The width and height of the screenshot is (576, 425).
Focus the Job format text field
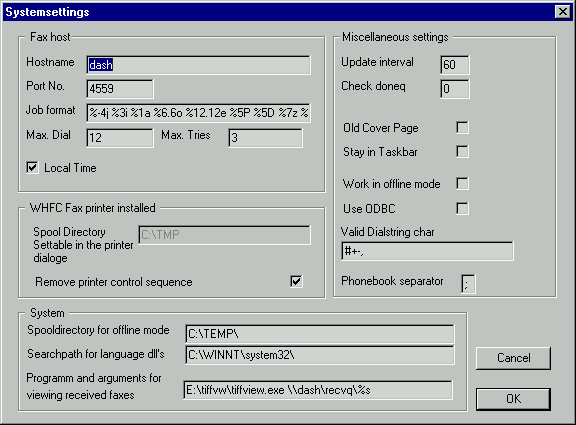198,113
